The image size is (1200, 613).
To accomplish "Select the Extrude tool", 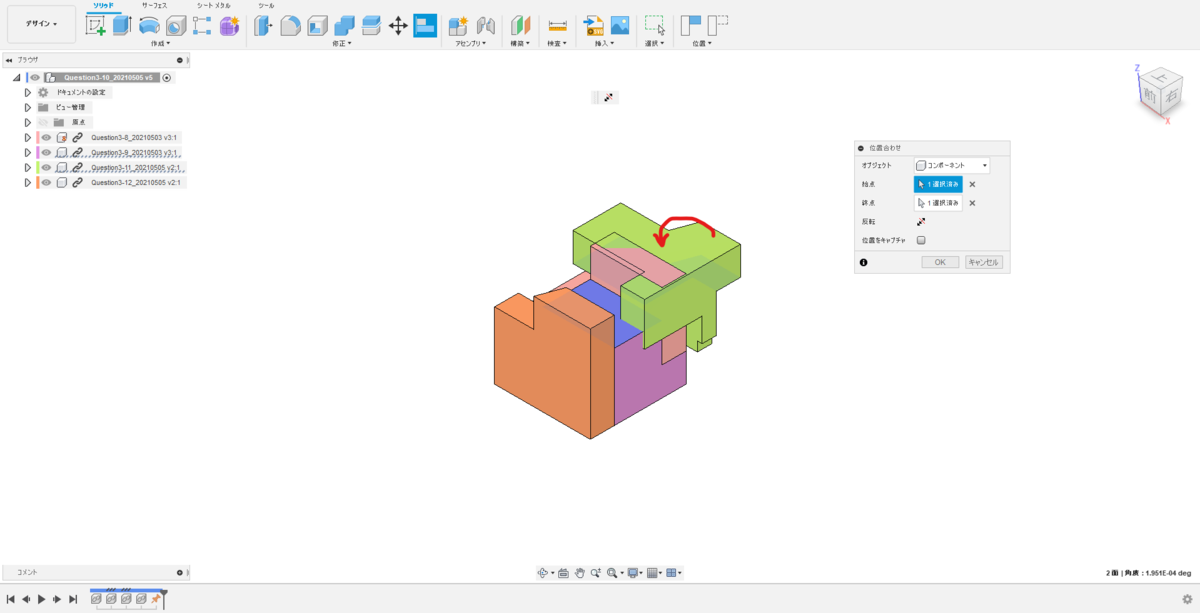I will [122, 26].
